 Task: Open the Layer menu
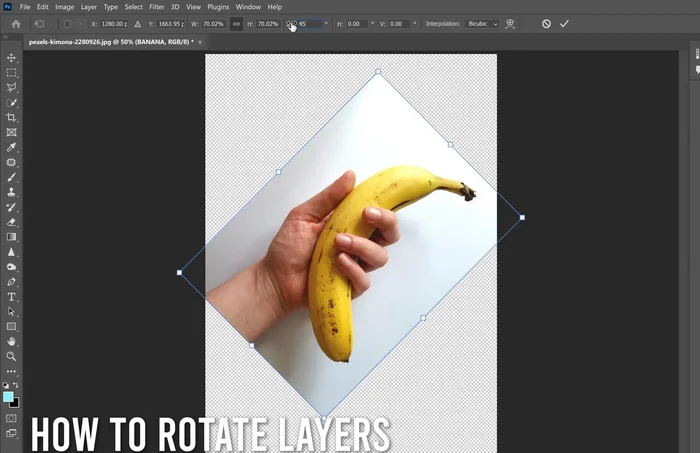coord(89,7)
